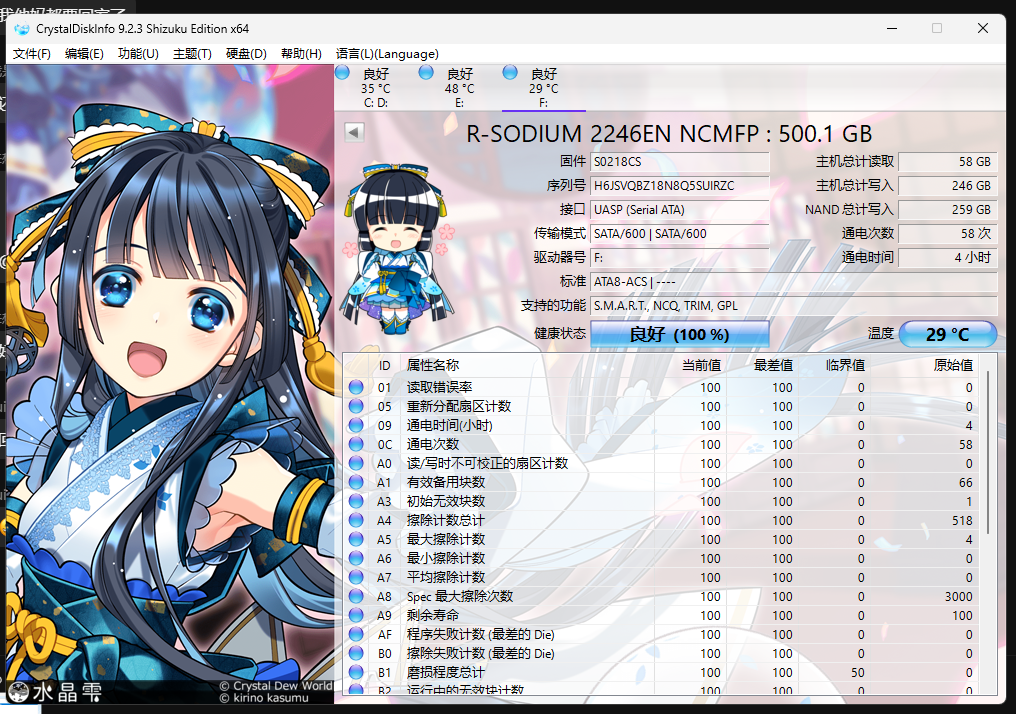Click the status icon for A9 剩余寿命
The width and height of the screenshot is (1016, 714).
point(356,615)
